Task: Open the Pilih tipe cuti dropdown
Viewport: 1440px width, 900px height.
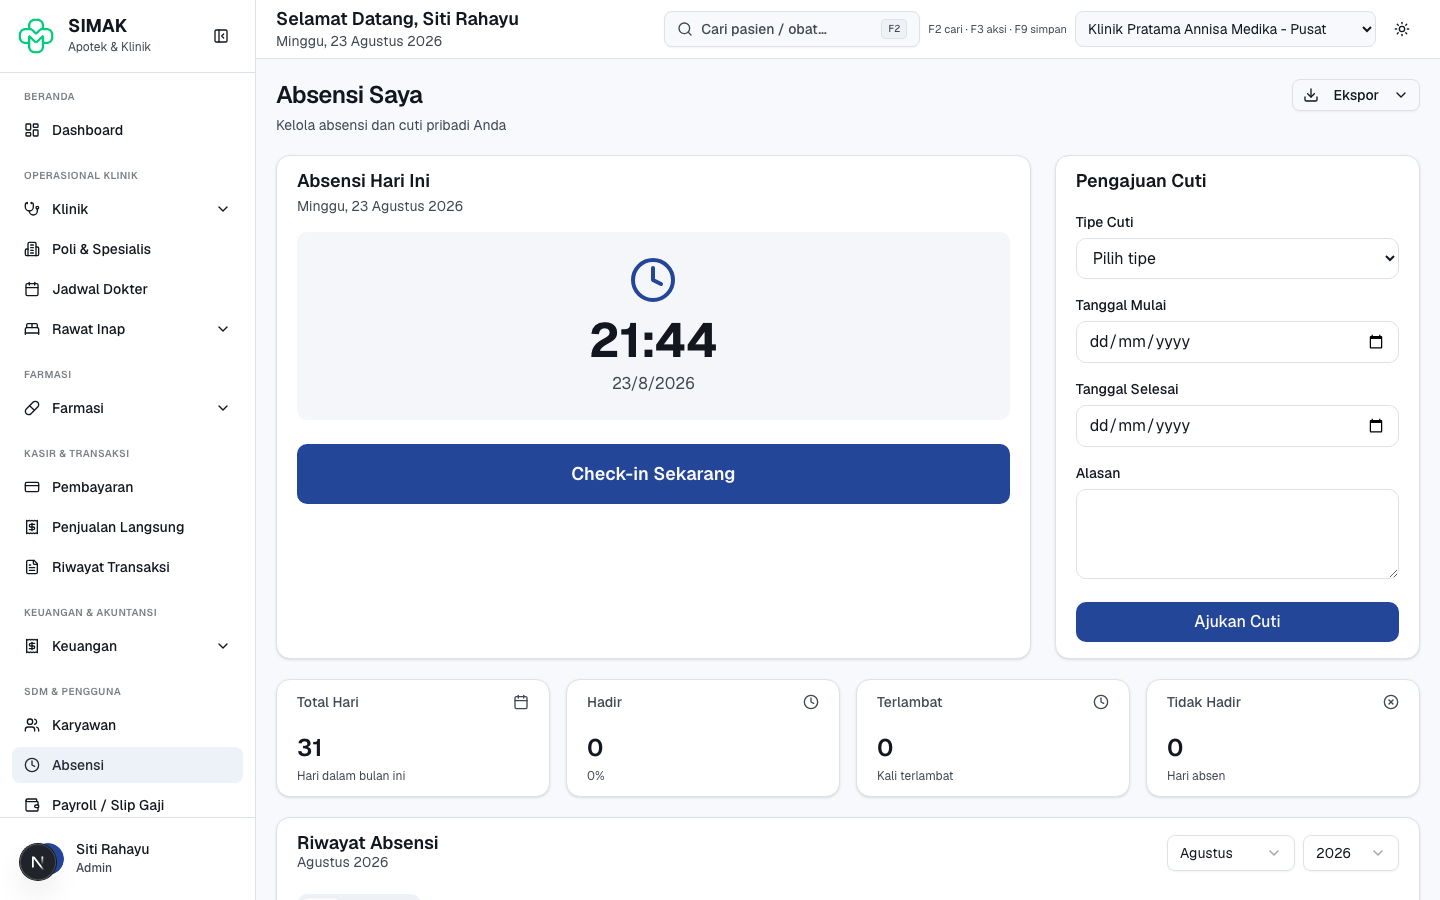Action: pos(1237,258)
